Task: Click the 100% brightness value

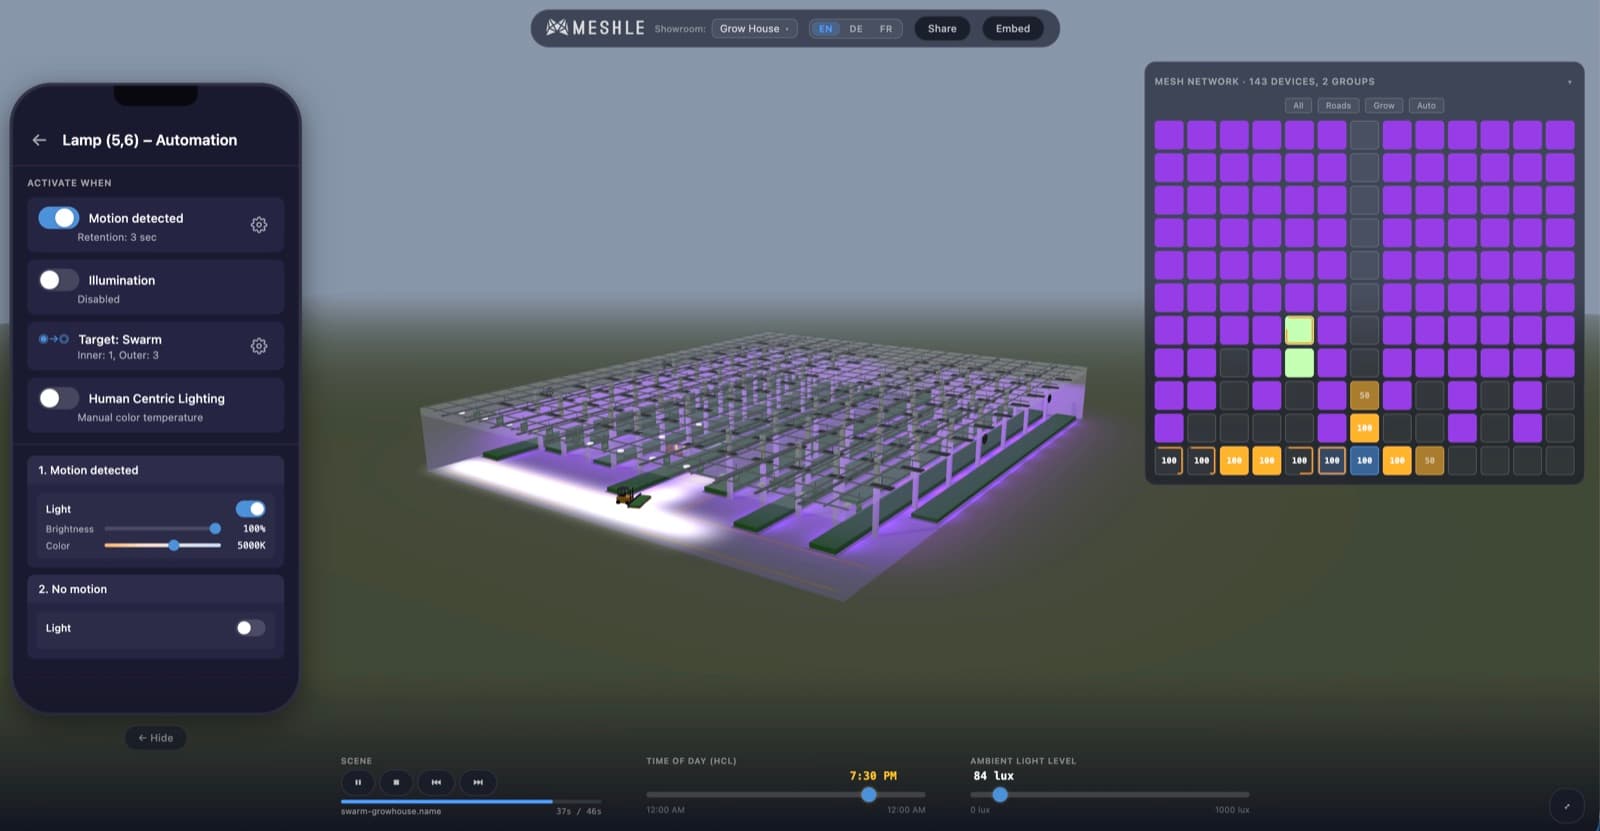Action: tap(254, 529)
